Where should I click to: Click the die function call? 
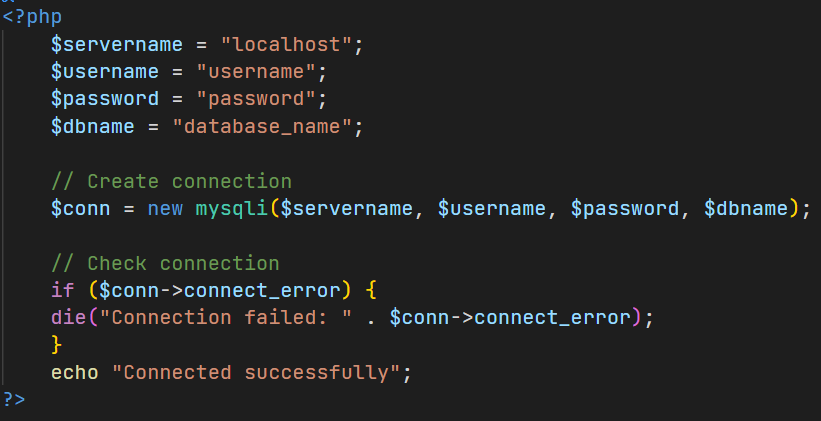67,318
